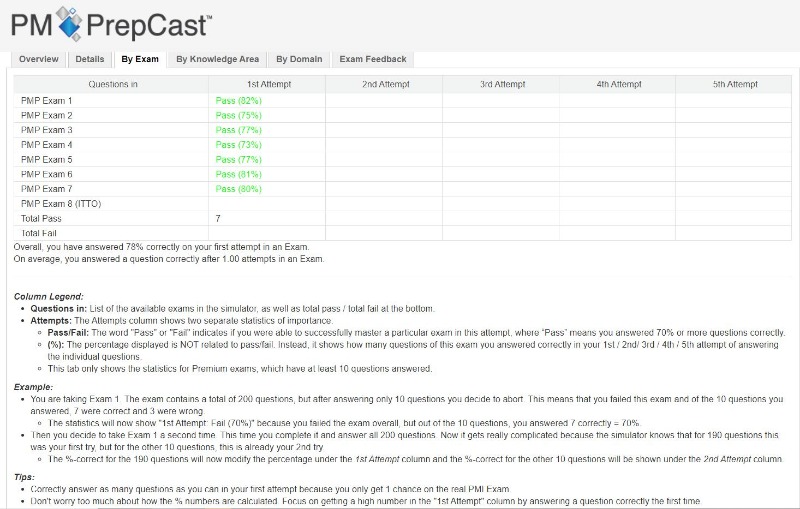Select the 'PMP Exam 5' row label
Viewport: 800px width, 509px height.
46,160
